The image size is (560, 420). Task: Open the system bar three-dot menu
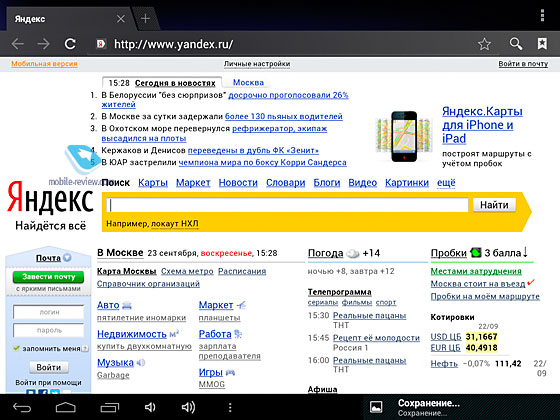pos(230,408)
